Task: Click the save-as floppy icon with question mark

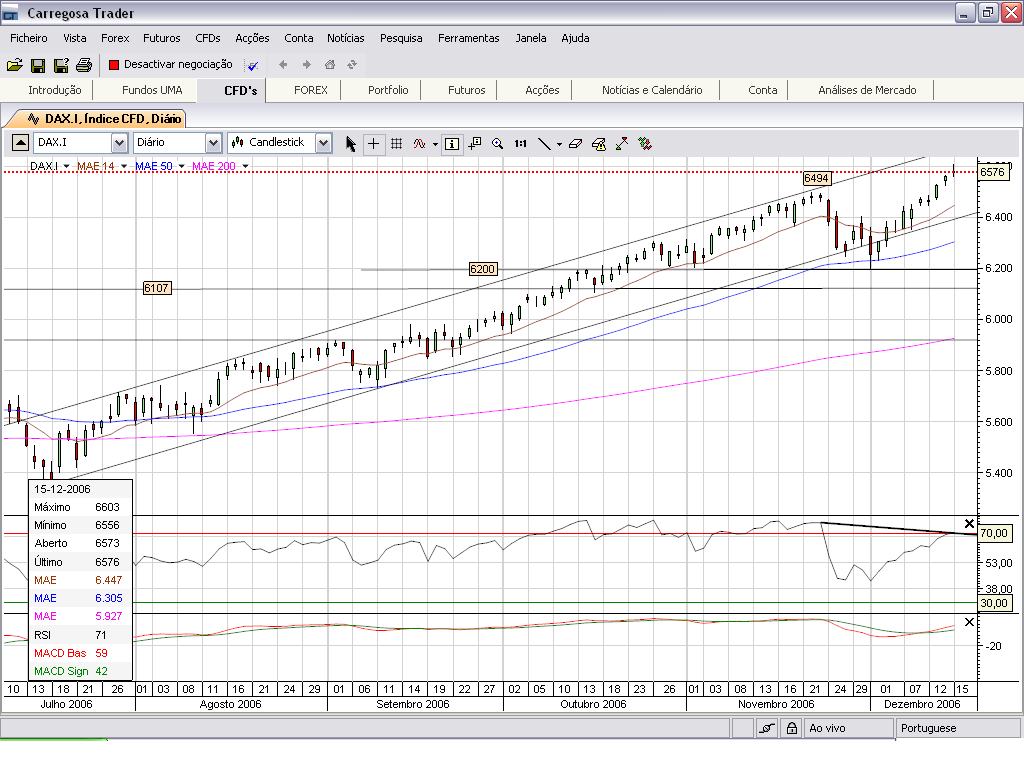Action: [x=61, y=65]
